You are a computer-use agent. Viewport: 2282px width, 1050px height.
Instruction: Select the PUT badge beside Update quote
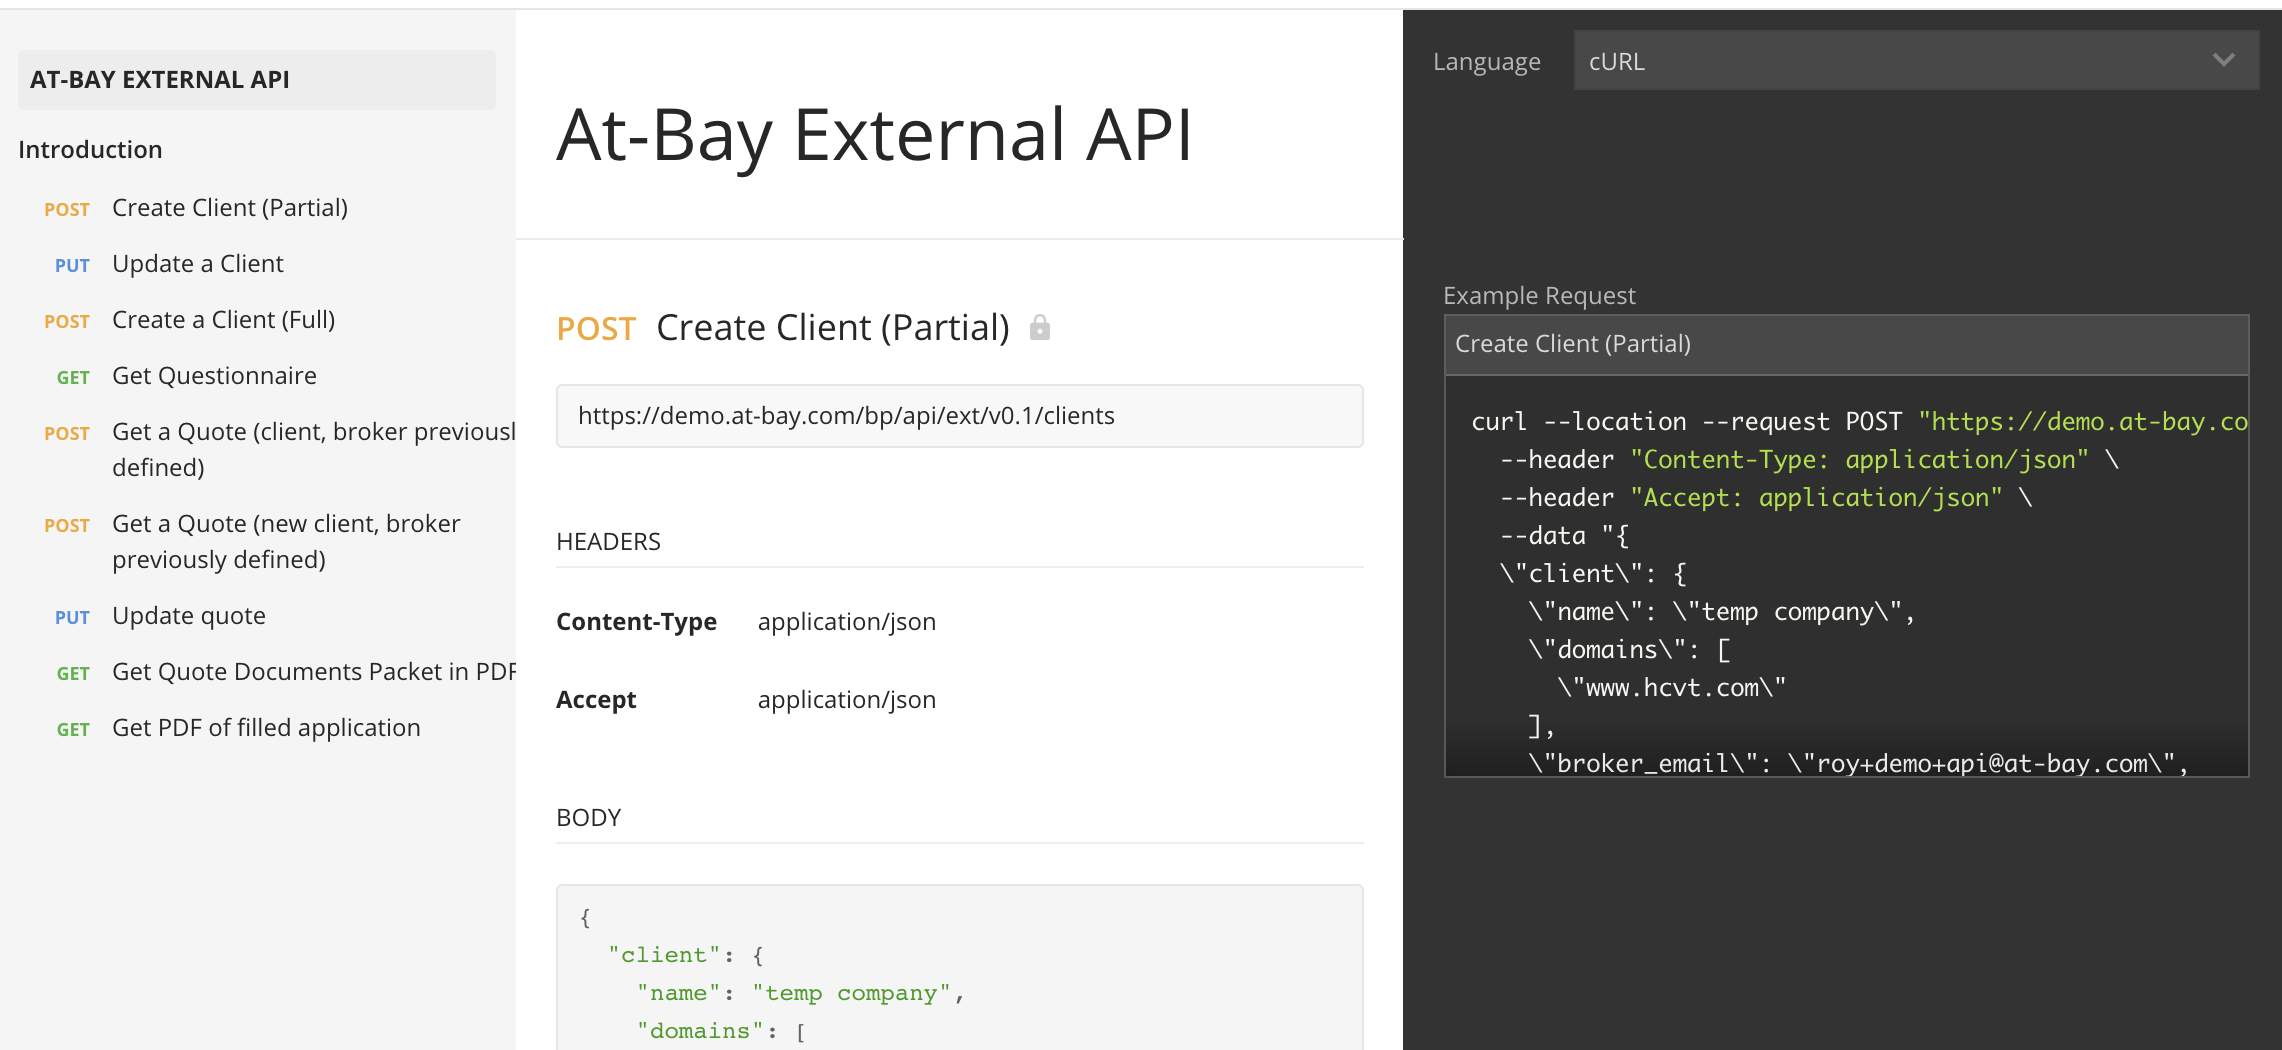pyautogui.click(x=71, y=617)
